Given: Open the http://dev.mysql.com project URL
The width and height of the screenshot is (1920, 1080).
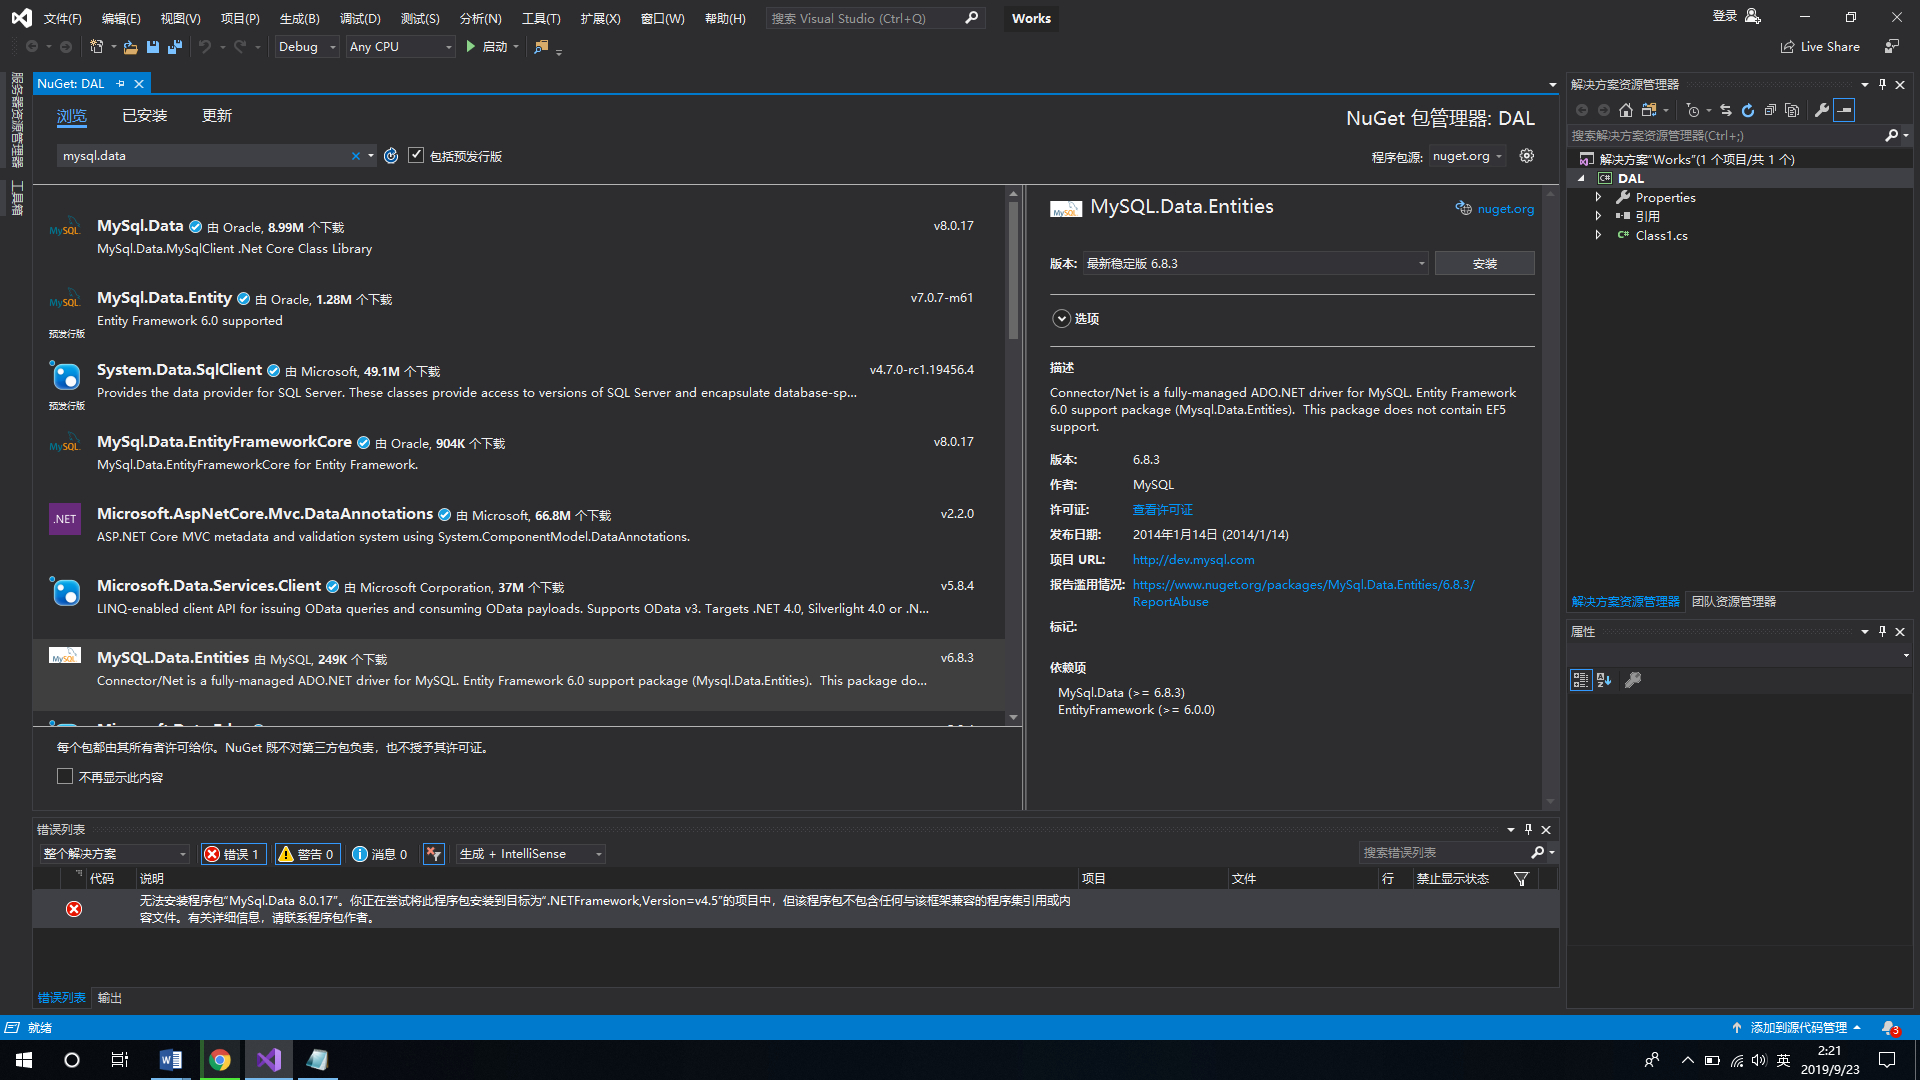Looking at the screenshot, I should [x=1193, y=560].
